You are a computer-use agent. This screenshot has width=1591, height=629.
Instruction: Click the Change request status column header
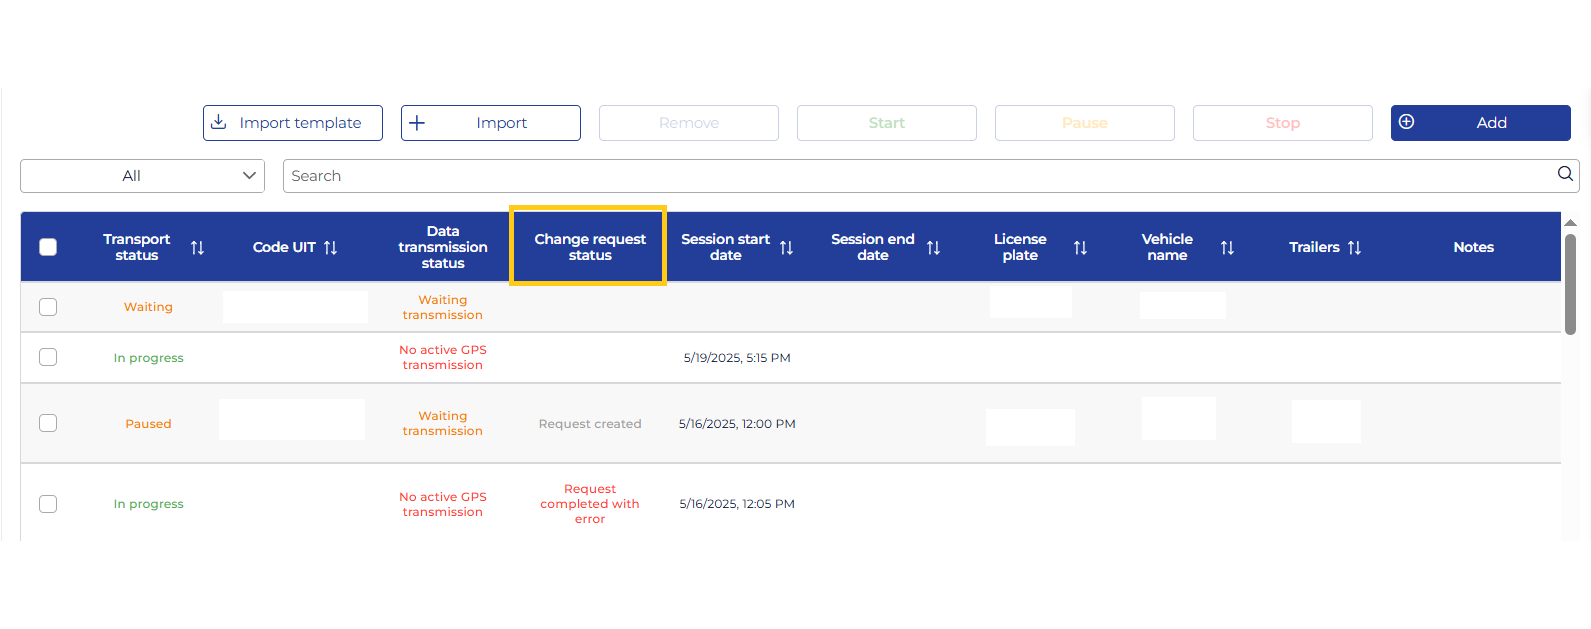(589, 247)
